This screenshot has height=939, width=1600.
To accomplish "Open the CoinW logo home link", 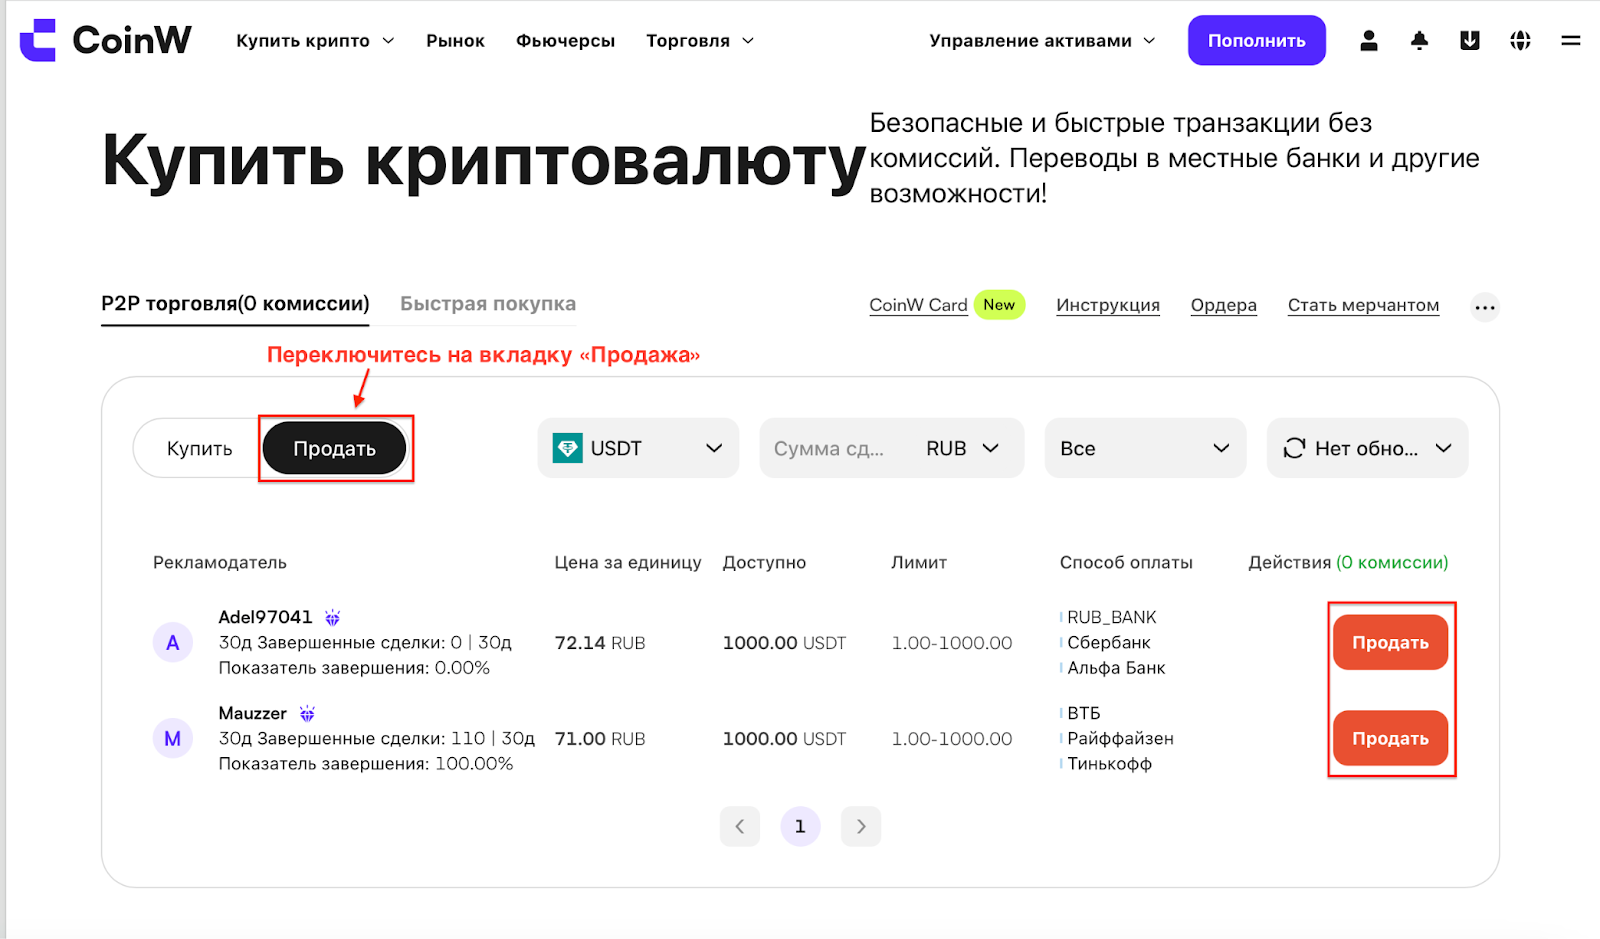I will click(x=106, y=40).
